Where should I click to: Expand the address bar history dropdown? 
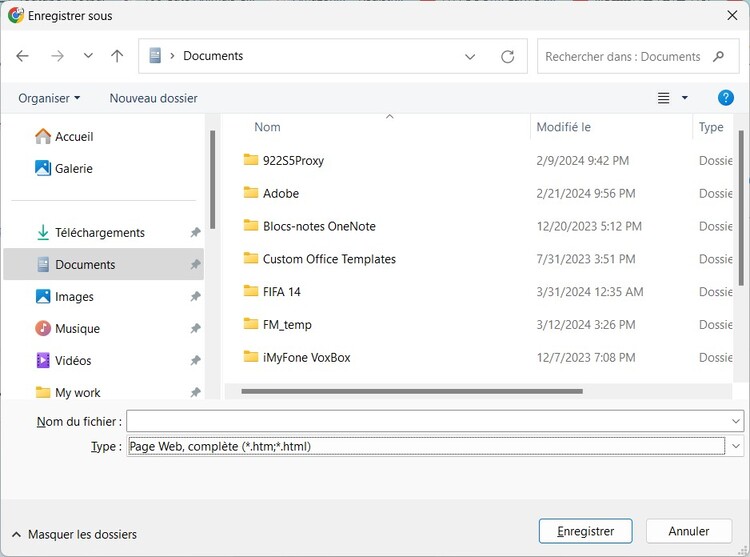[x=470, y=57]
